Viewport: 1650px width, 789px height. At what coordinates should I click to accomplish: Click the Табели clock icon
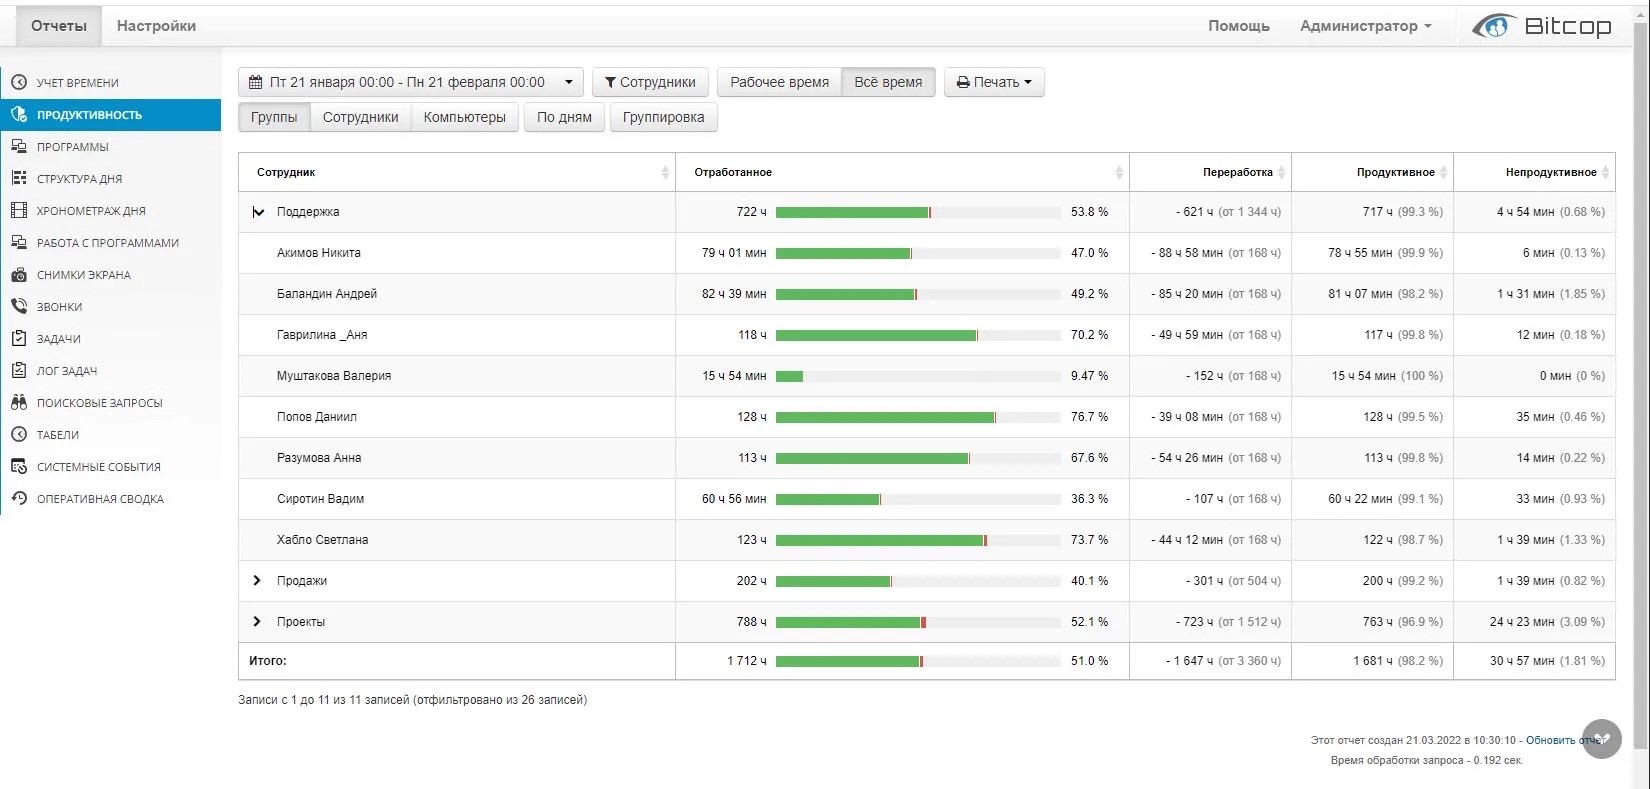tap(18, 435)
